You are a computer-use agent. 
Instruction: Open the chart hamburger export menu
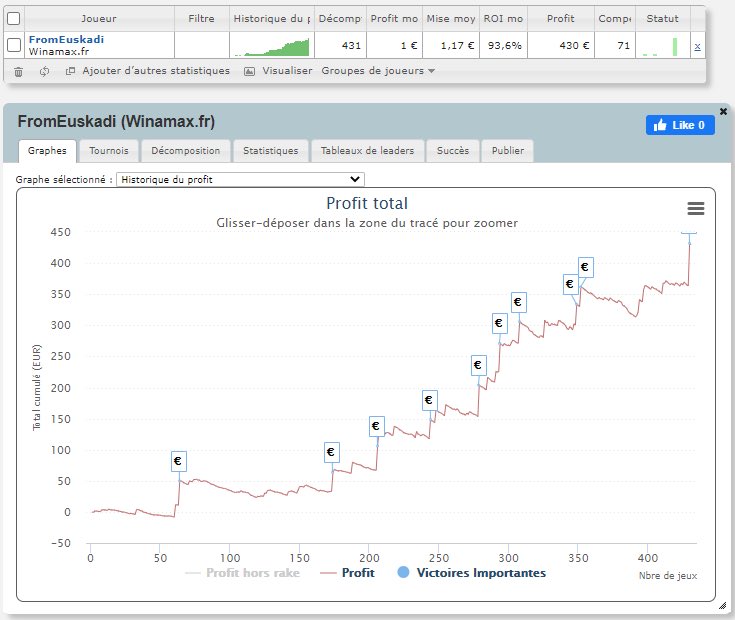click(x=696, y=208)
